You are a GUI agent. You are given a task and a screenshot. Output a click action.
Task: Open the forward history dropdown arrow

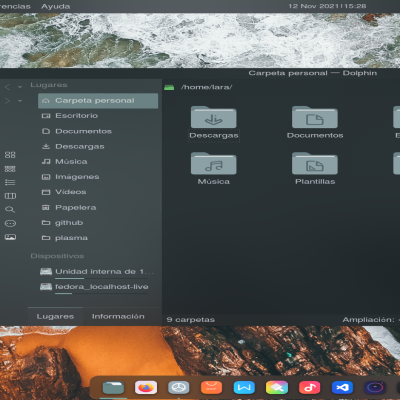tap(20, 101)
